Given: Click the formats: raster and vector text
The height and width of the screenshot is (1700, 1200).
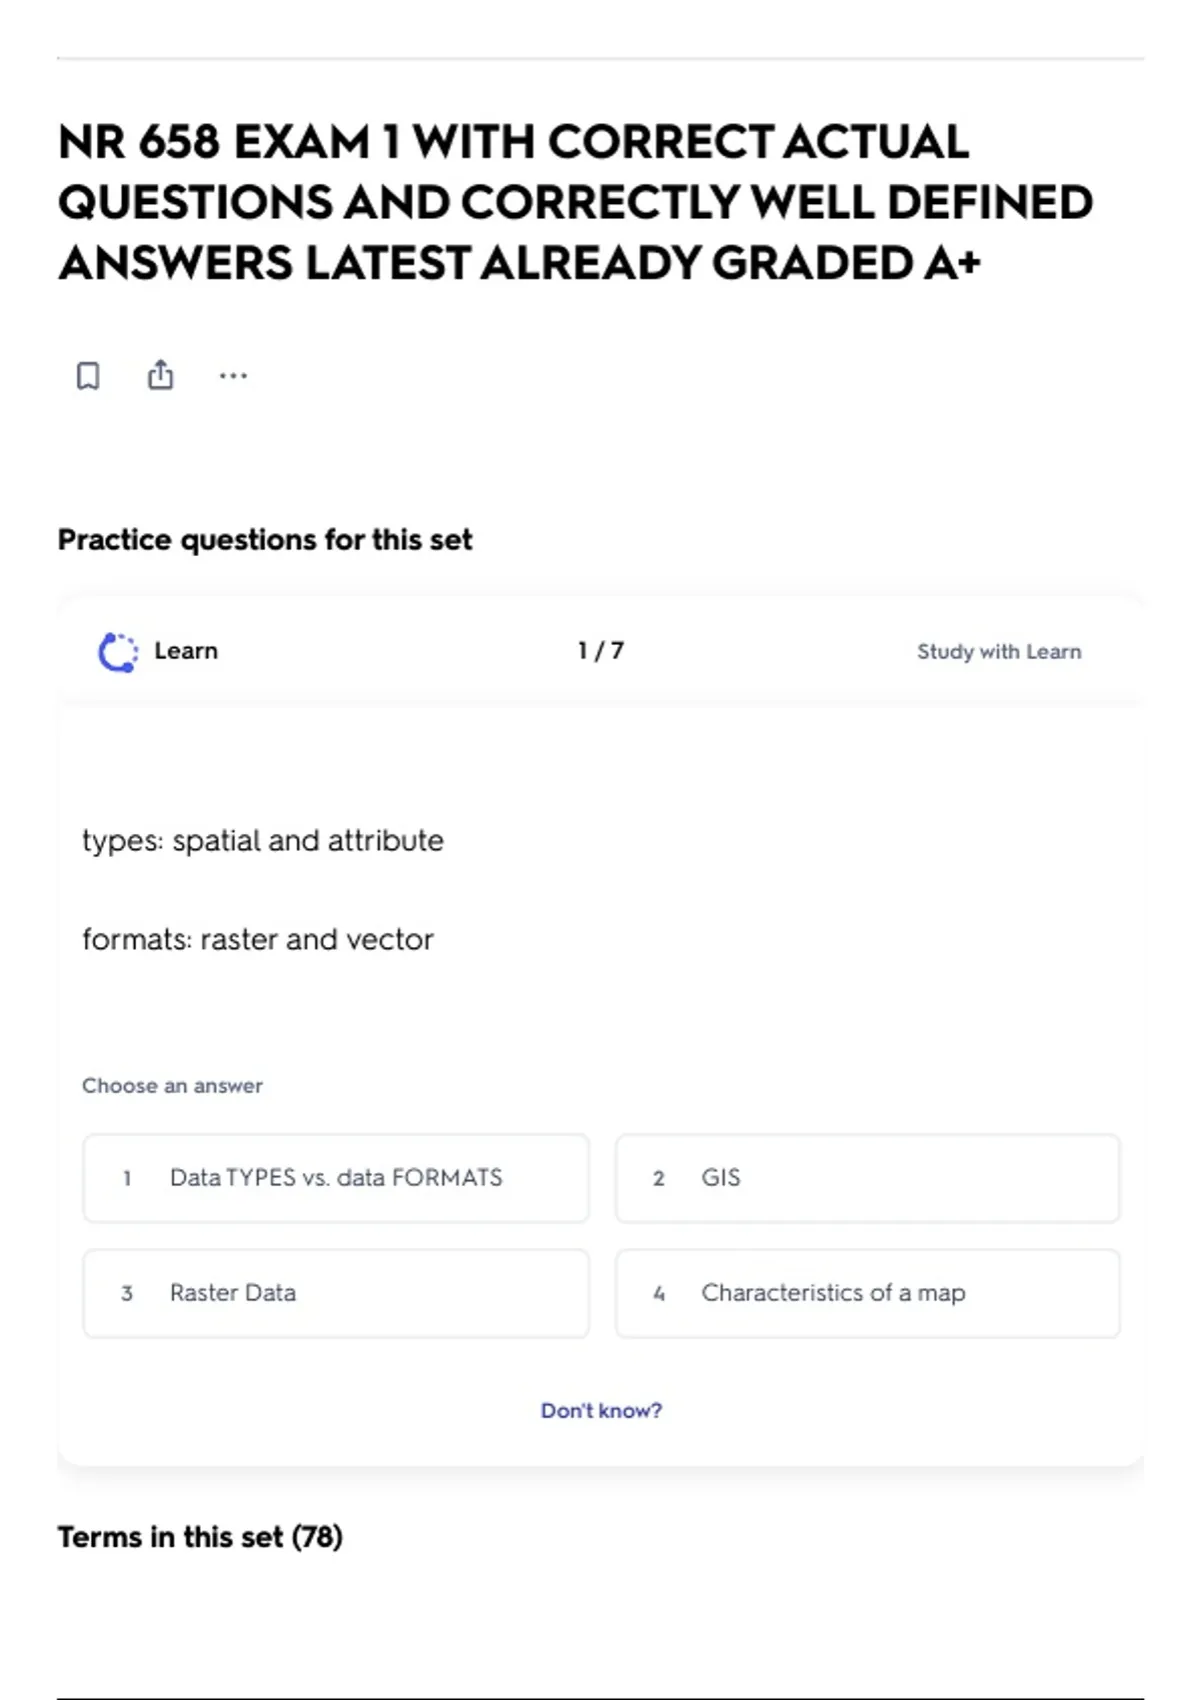Looking at the screenshot, I should pyautogui.click(x=258, y=940).
